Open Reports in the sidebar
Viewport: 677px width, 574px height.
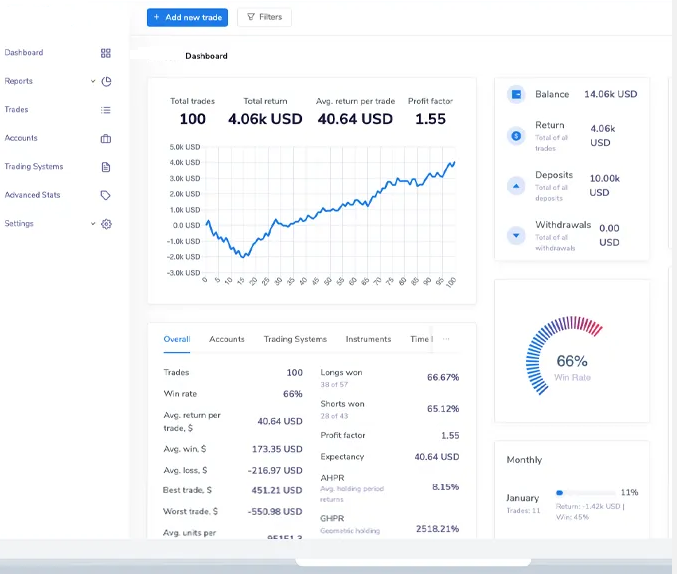point(19,81)
